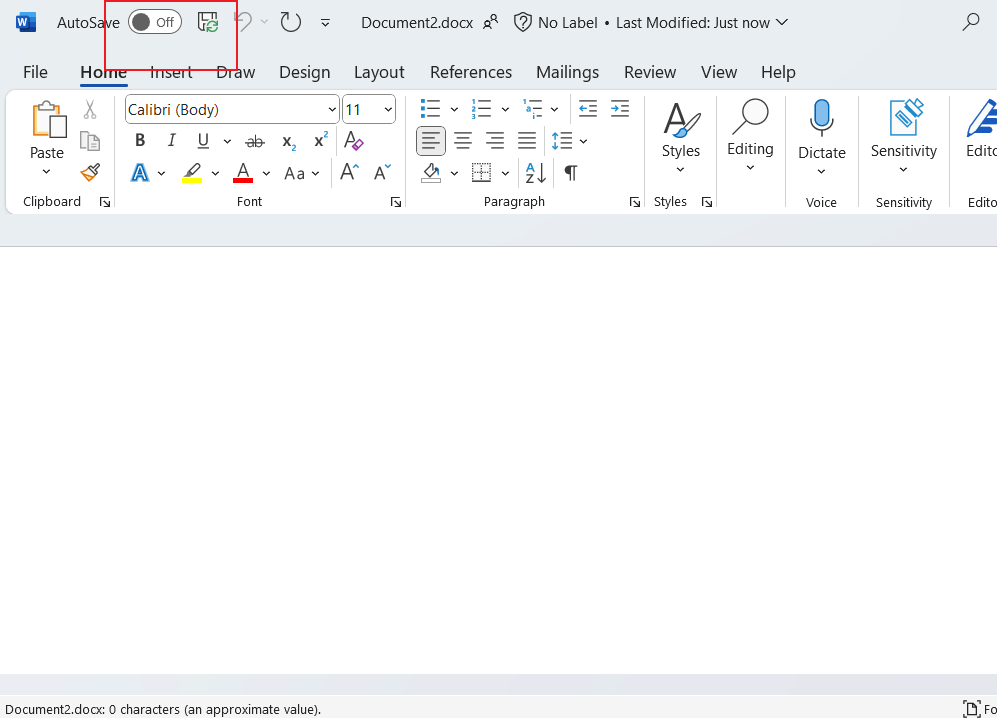Viewport: 997px width, 718px height.
Task: Toggle Bold formatting
Action: (140, 140)
